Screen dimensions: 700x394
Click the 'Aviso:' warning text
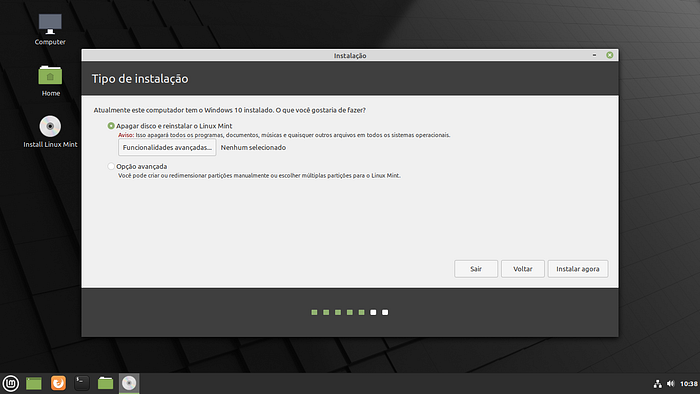point(126,135)
